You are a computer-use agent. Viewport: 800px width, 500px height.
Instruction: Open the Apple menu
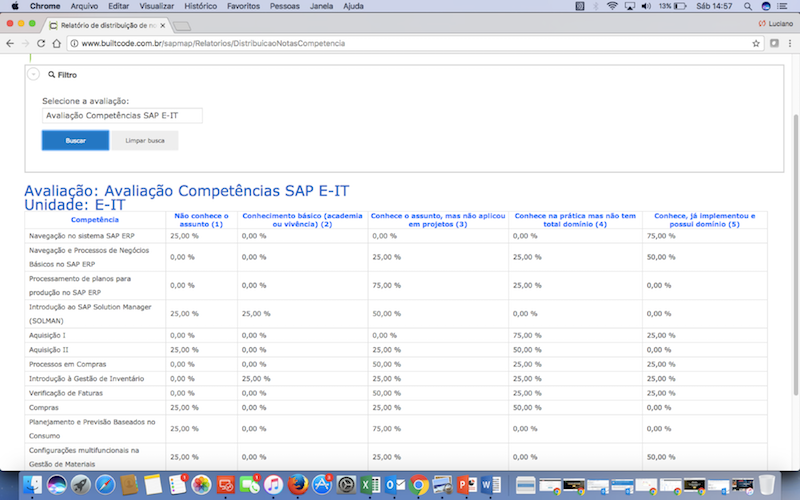click(15, 6)
